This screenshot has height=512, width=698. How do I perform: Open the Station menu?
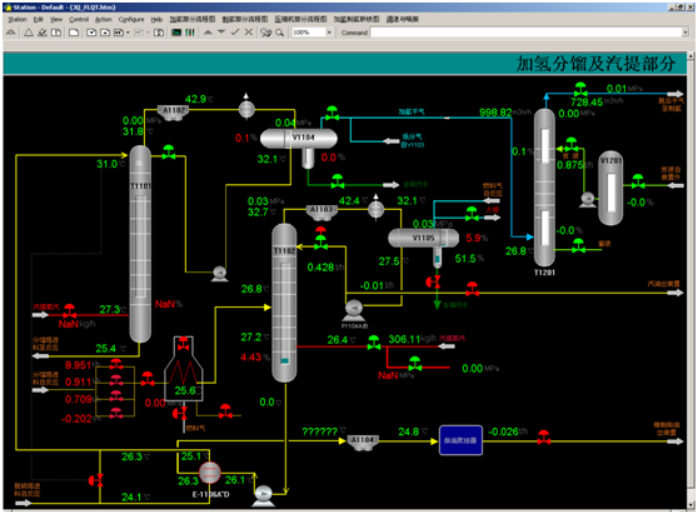[17, 19]
